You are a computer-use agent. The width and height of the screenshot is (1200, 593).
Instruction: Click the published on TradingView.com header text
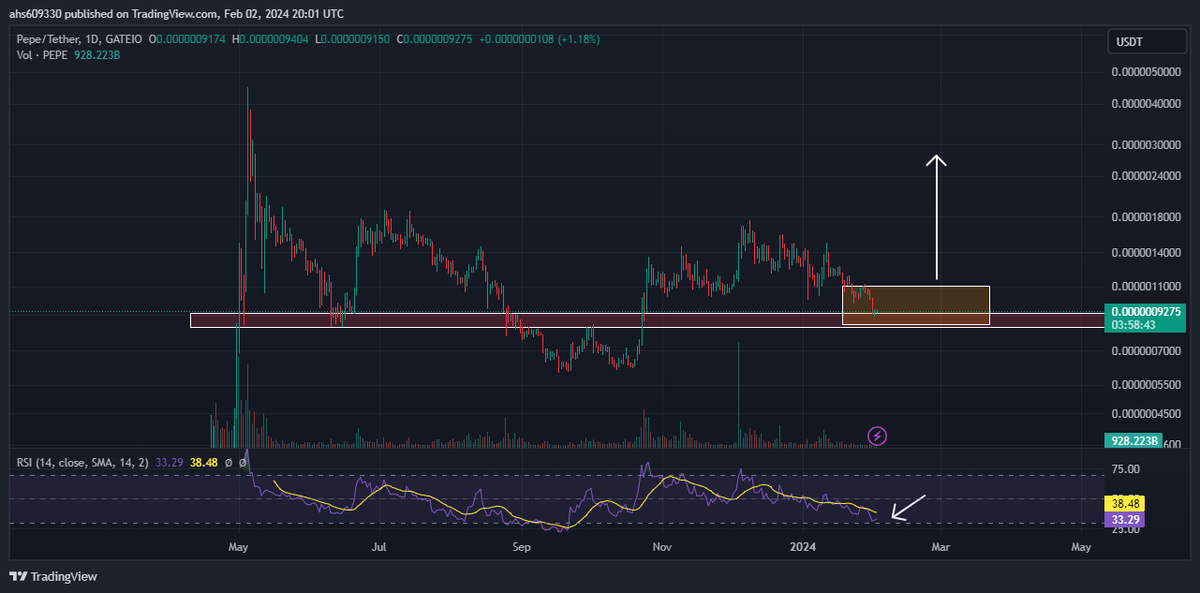180,14
